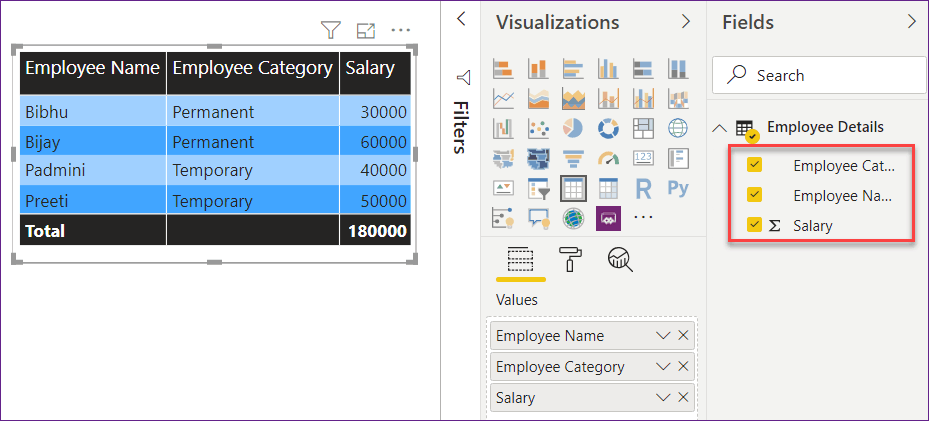Image resolution: width=929 pixels, height=421 pixels.
Task: Select the Line chart visual
Action: [503, 98]
